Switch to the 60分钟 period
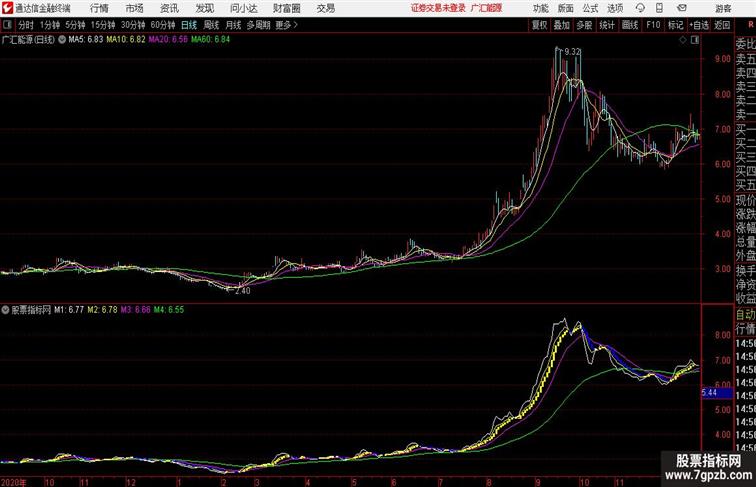Screen dimensions: 756x487 point(163,25)
